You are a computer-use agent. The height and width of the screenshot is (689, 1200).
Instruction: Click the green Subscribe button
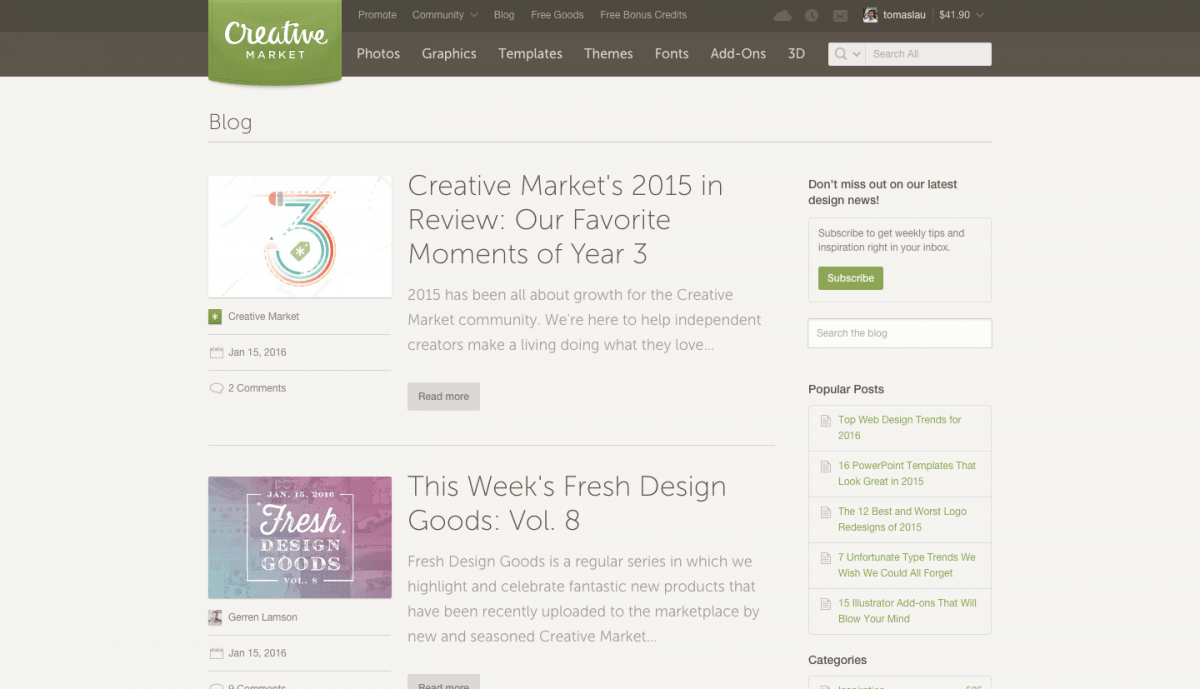(850, 278)
